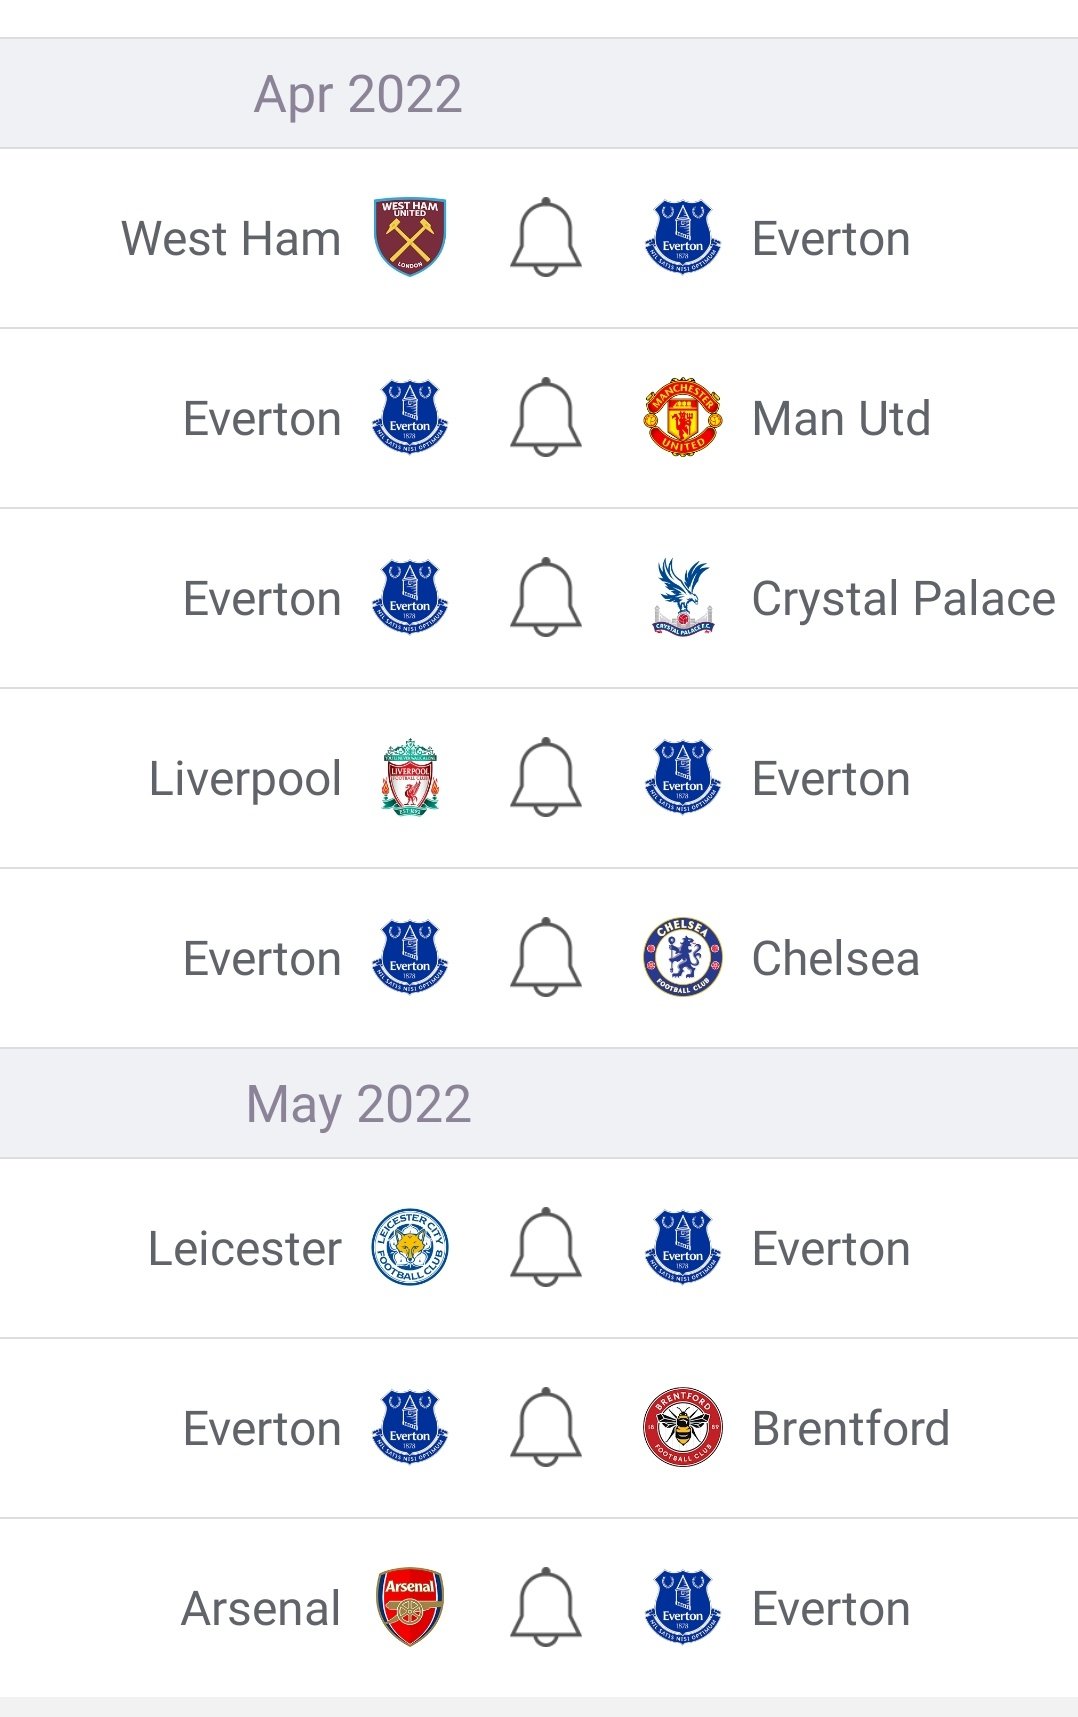The image size is (1078, 1717).
Task: Click the Liverpool club crest
Action: coord(410,777)
